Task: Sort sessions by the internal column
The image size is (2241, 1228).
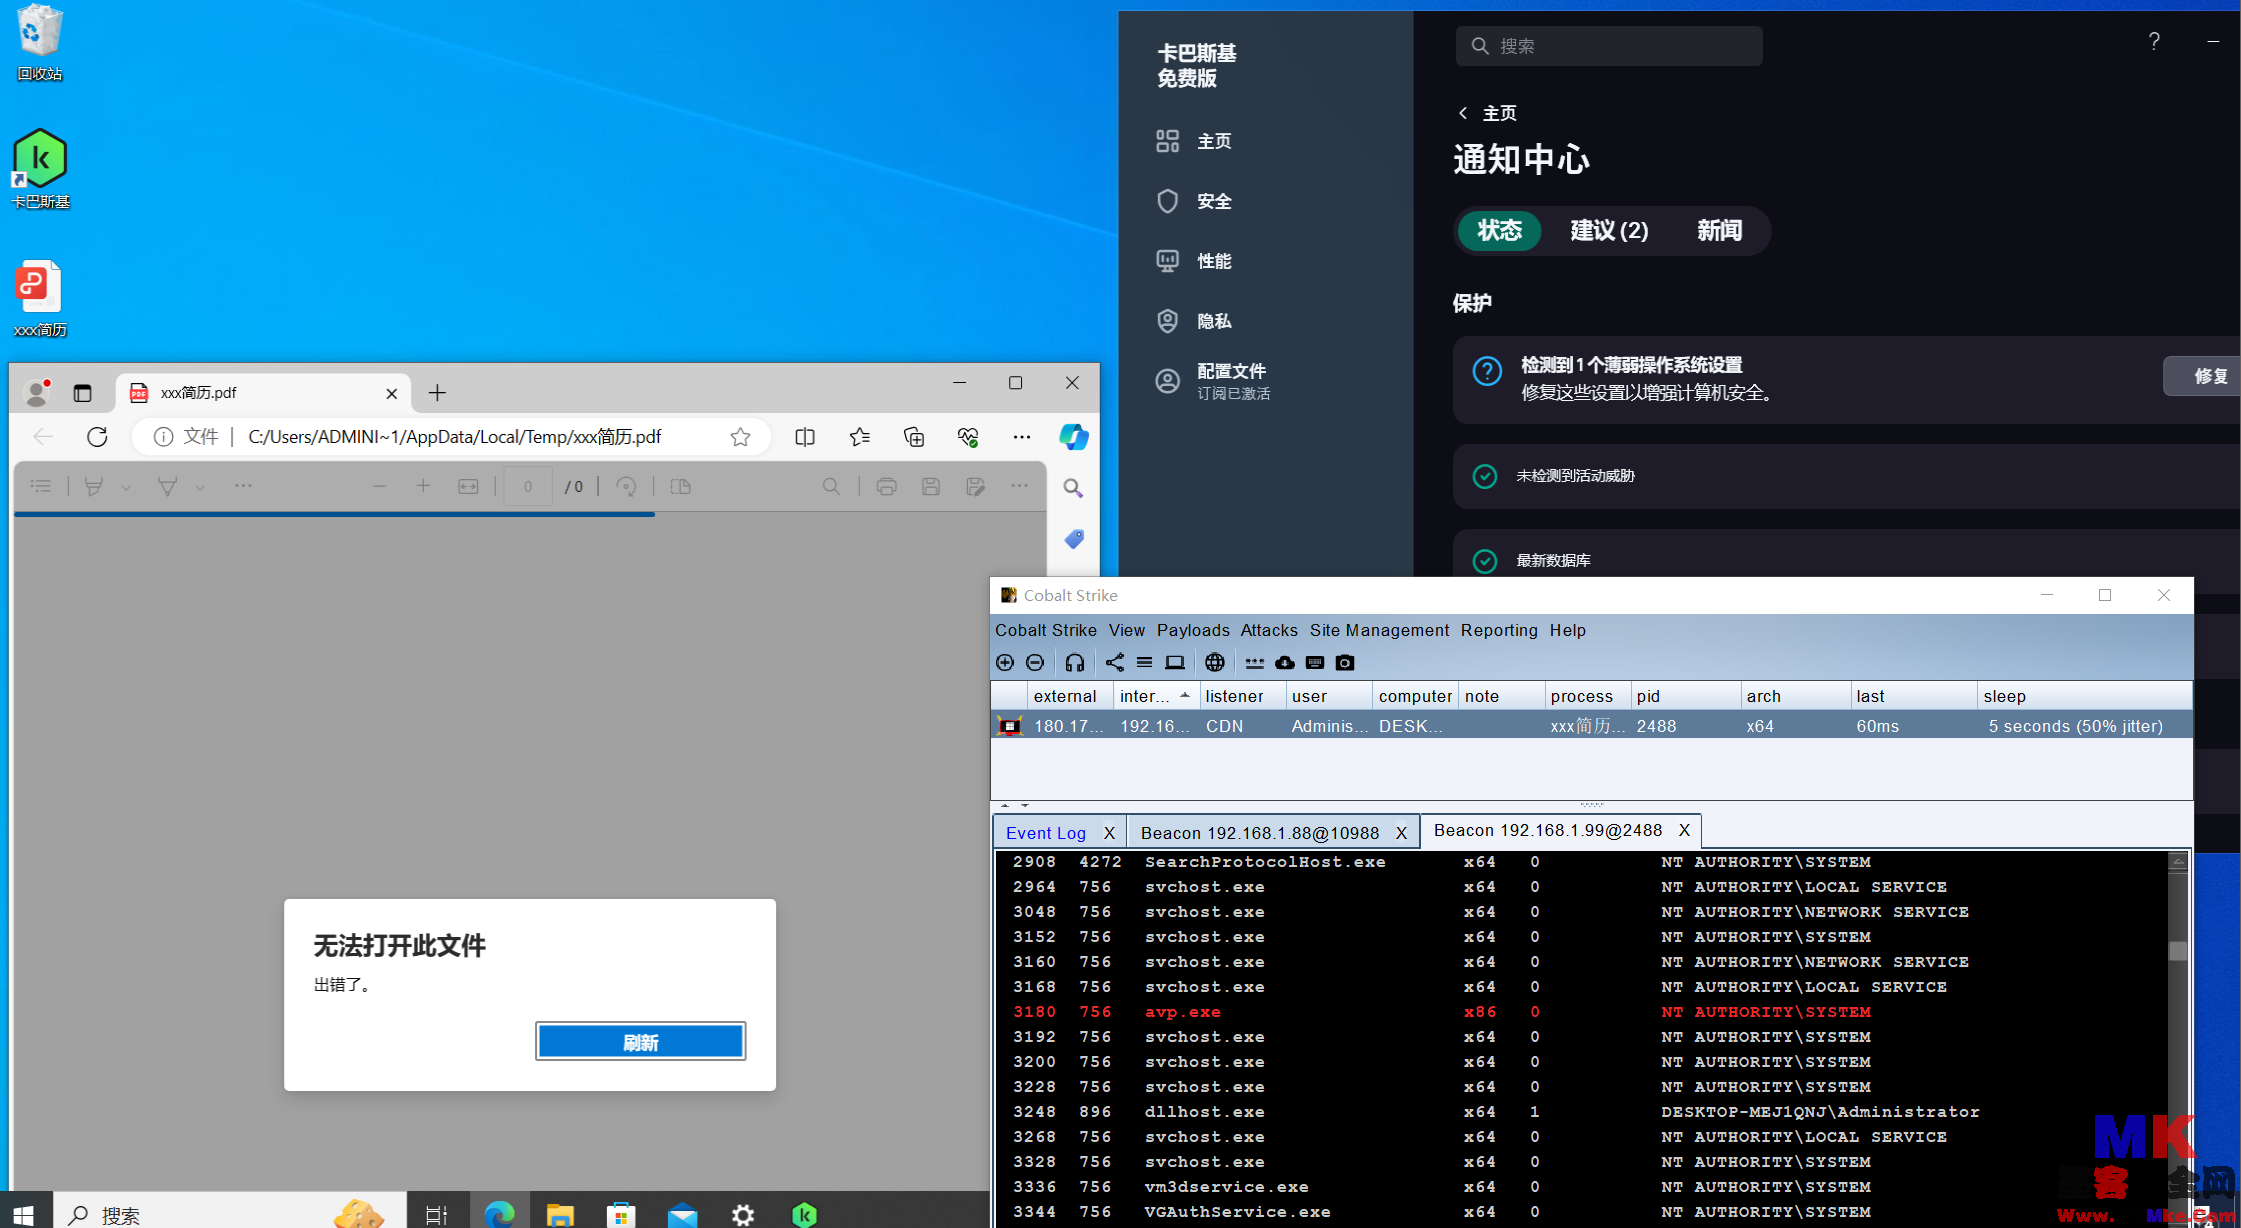Action: [1155, 696]
